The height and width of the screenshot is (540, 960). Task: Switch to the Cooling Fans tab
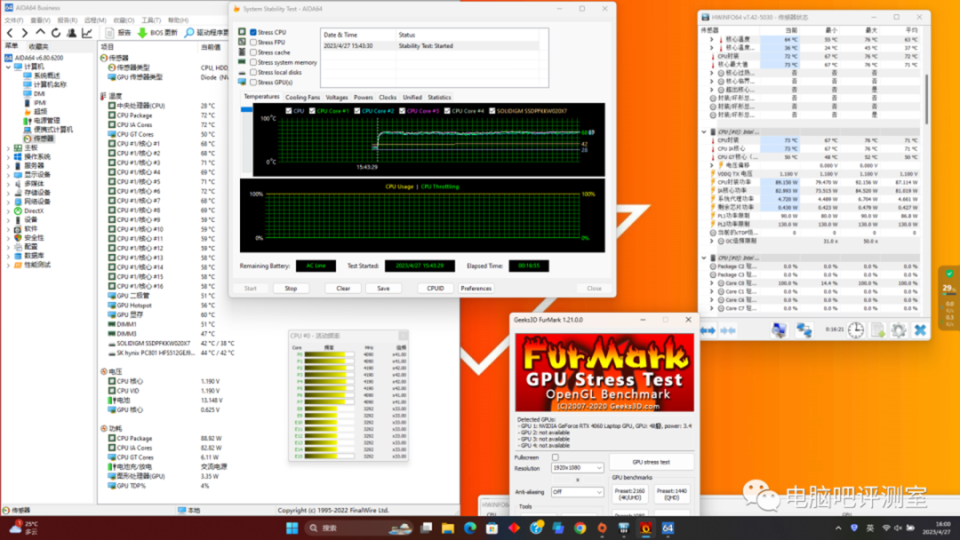point(302,97)
